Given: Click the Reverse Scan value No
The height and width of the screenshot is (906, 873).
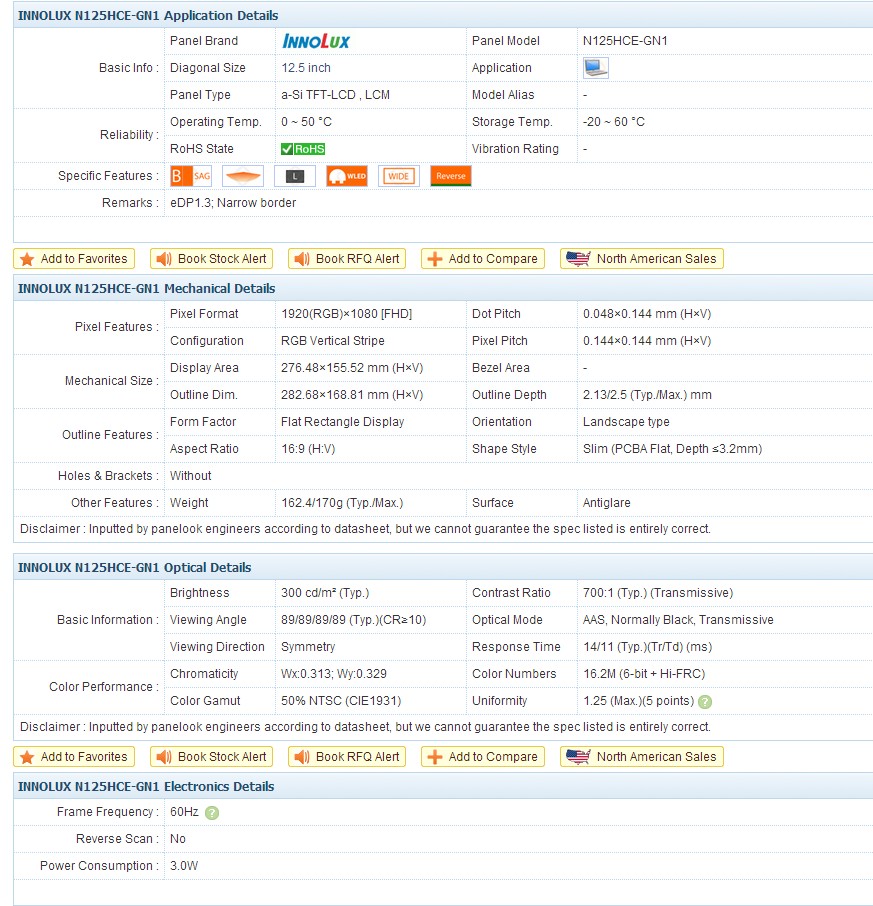Looking at the screenshot, I should pyautogui.click(x=178, y=839).
